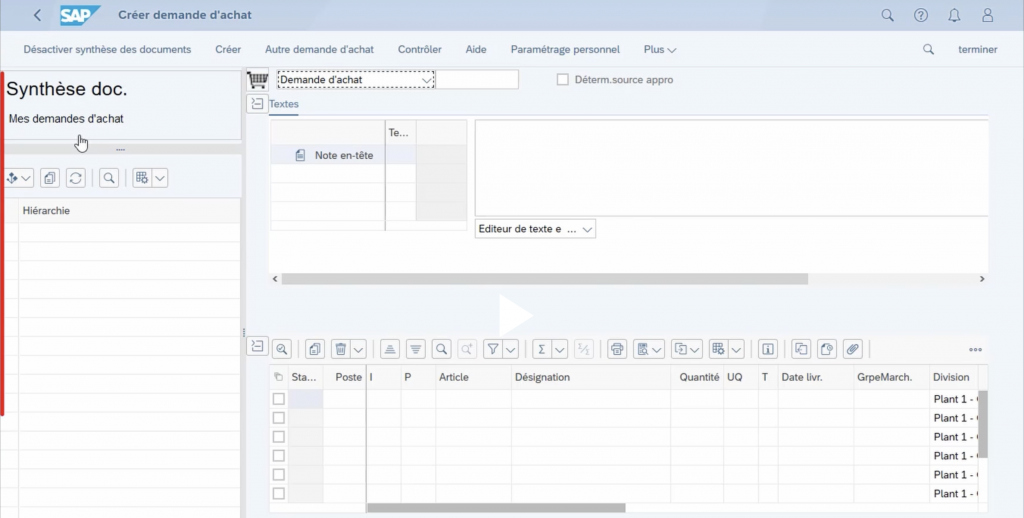The width and height of the screenshot is (1024, 518).
Task: Click the shopping cart icon
Action: click(257, 80)
